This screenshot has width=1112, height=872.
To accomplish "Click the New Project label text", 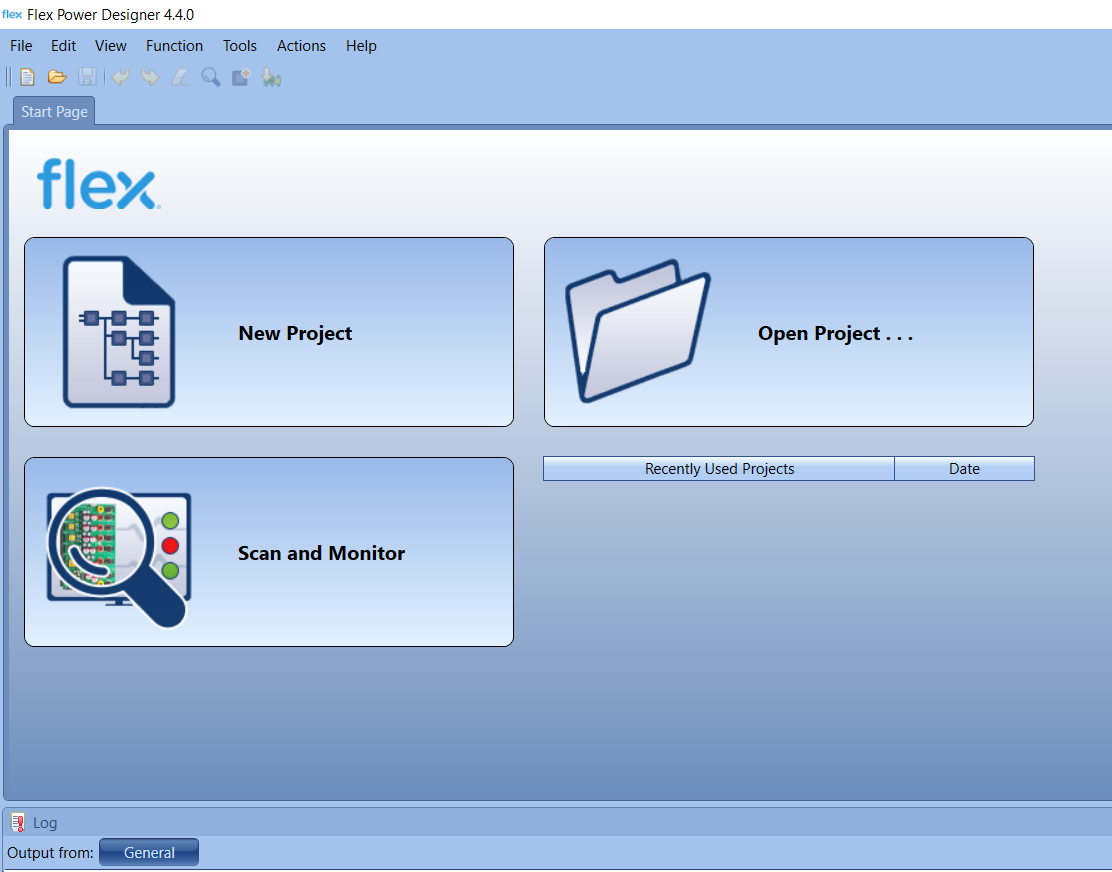I will 295,333.
